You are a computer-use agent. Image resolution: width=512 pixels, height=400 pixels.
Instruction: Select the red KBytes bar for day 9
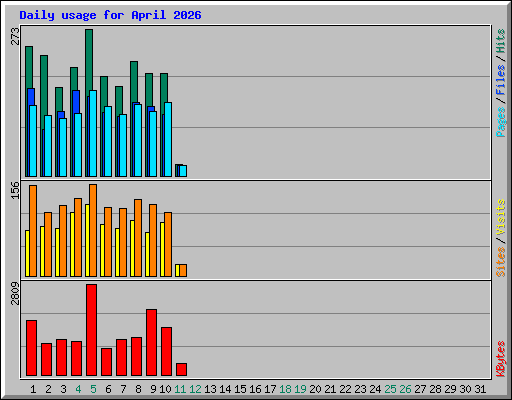151,342
